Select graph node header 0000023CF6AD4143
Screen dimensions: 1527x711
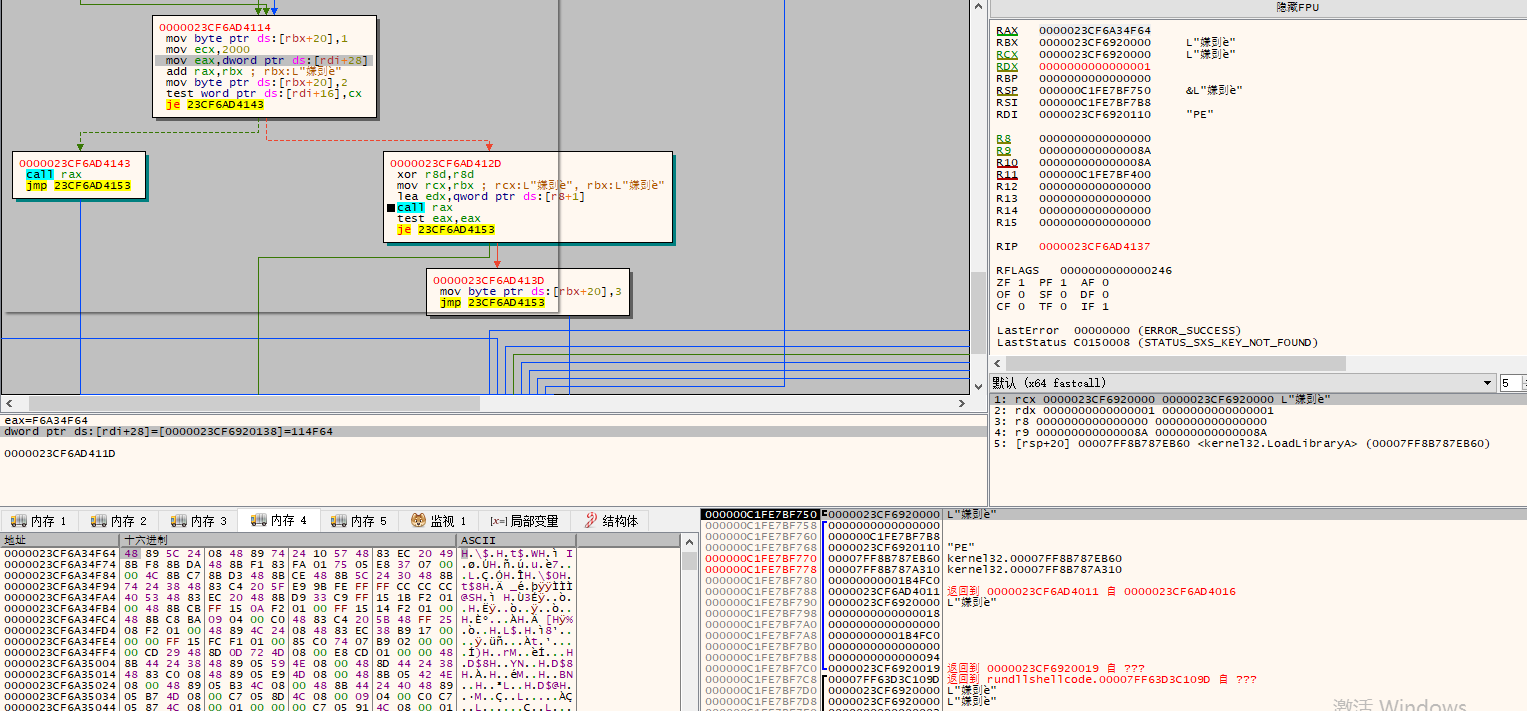click(x=75, y=163)
